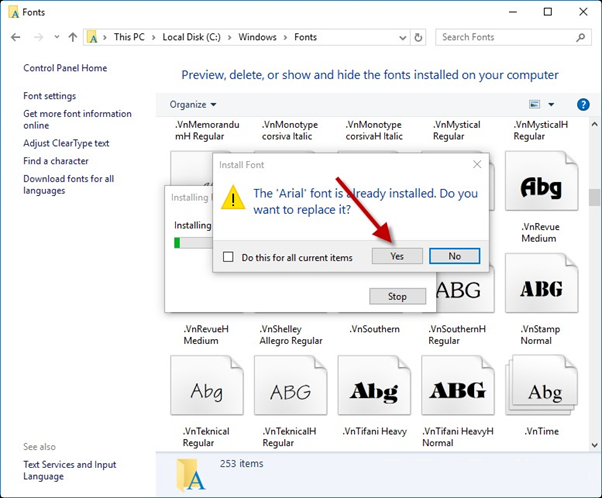
Task: Open recent locations dropdown arrow
Action: [57, 37]
